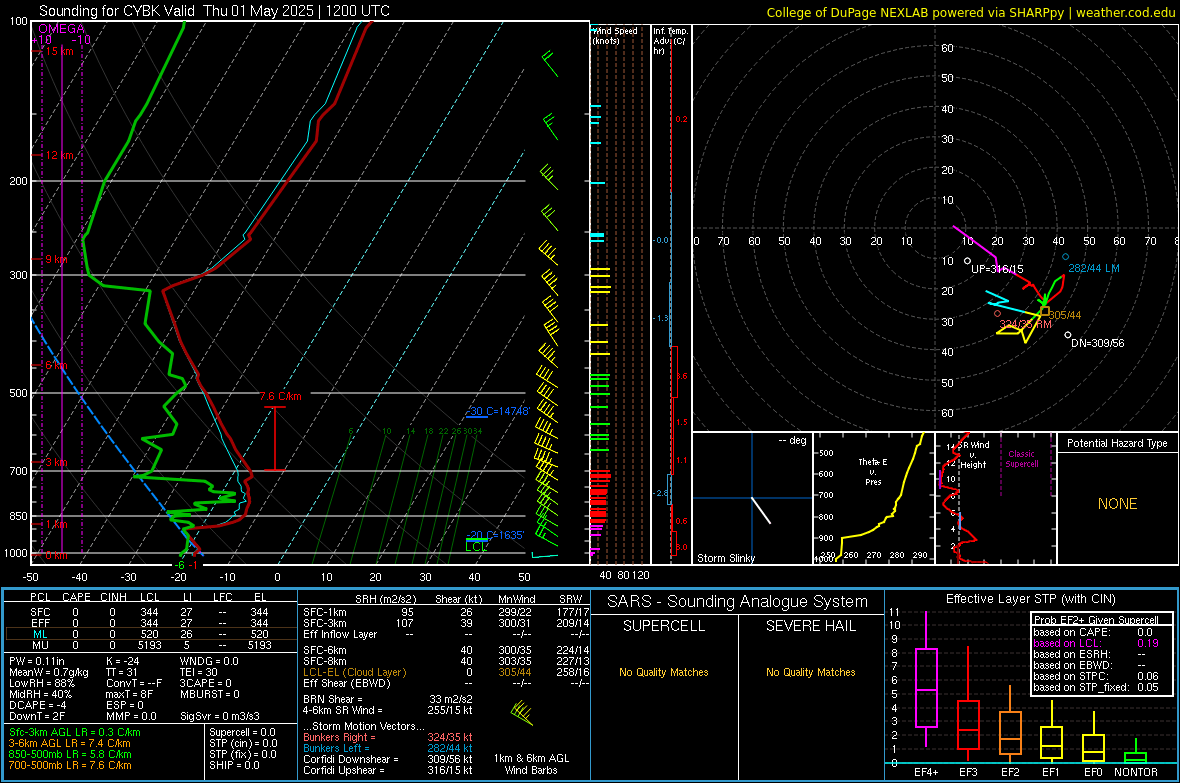
Task: Click the 'Inf. Temp. Adv.' panel header
Action: tap(670, 41)
